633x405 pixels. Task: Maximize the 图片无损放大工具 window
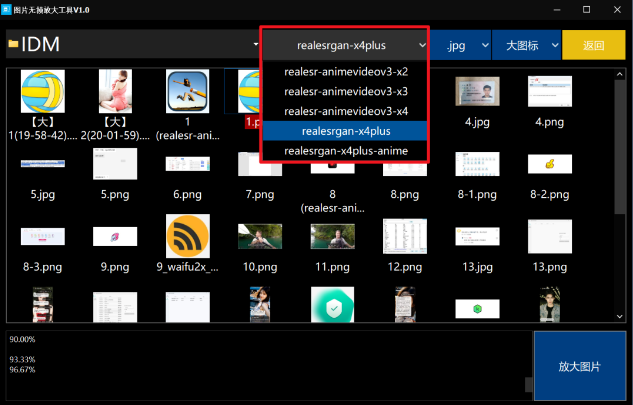click(x=587, y=10)
